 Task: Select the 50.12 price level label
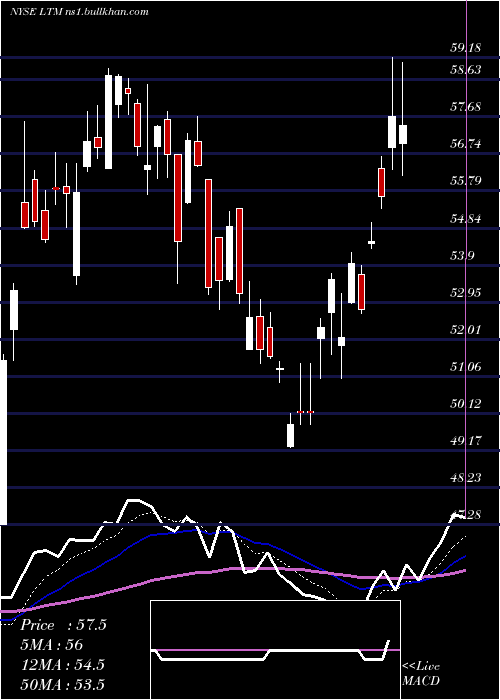click(466, 404)
